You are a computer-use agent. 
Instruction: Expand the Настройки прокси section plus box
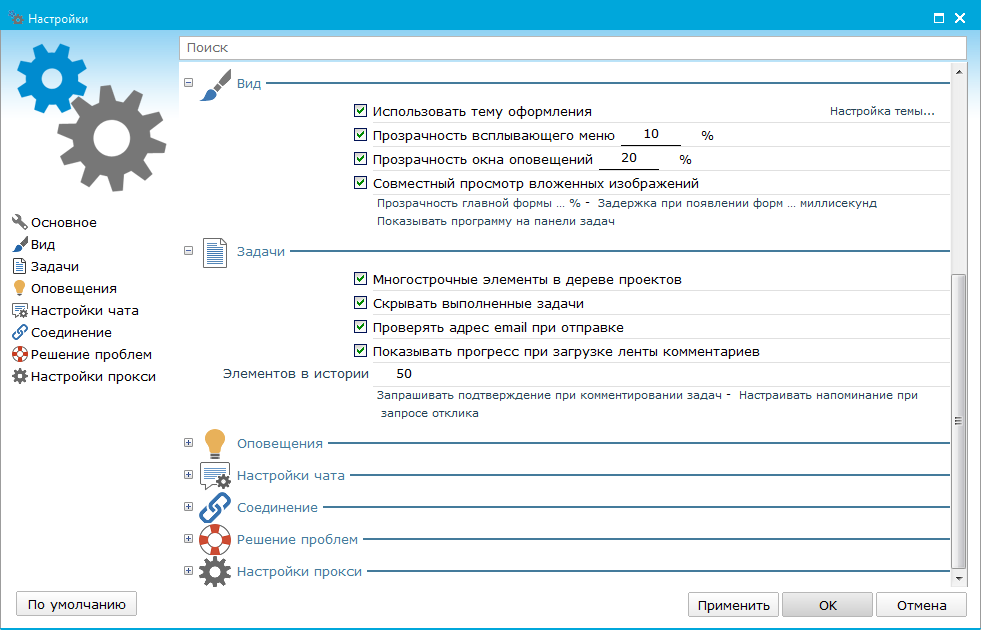[188, 570]
